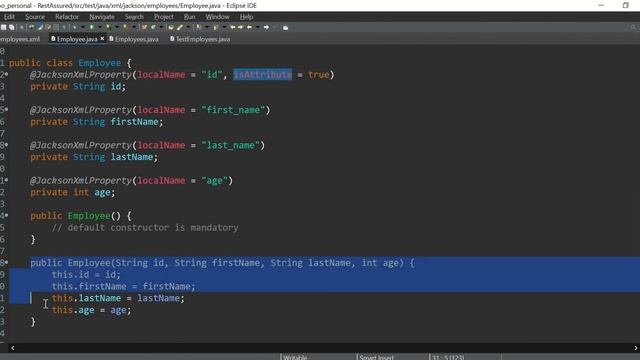Collapse the fold marker at the first_name annotation

[x=6, y=110]
